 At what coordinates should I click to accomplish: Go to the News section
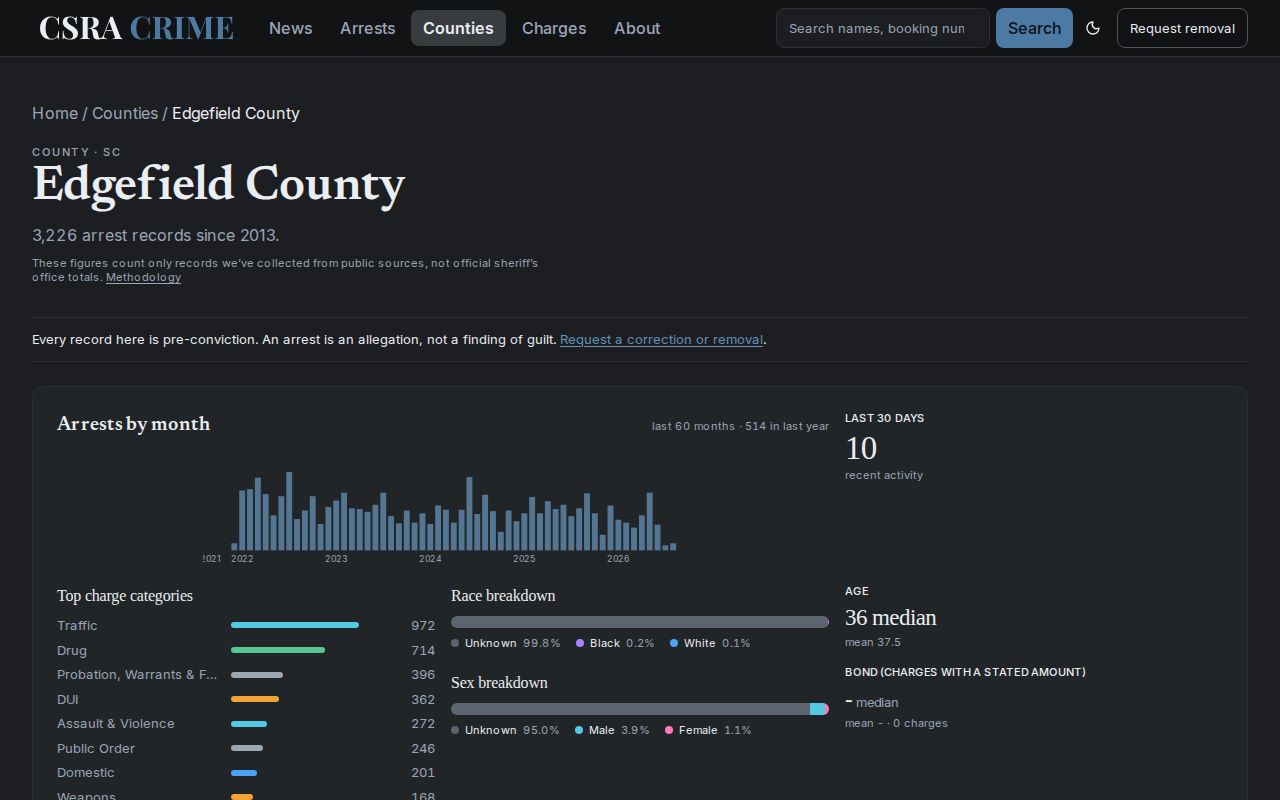click(290, 28)
